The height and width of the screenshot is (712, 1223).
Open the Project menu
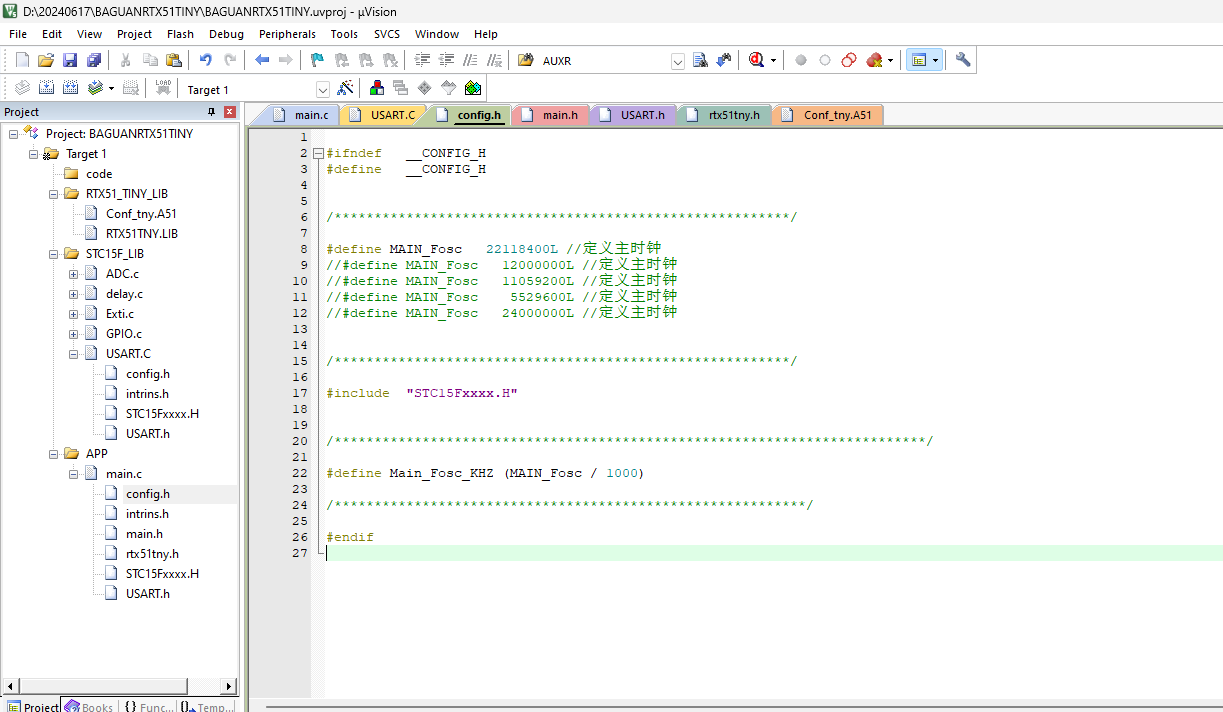click(134, 34)
